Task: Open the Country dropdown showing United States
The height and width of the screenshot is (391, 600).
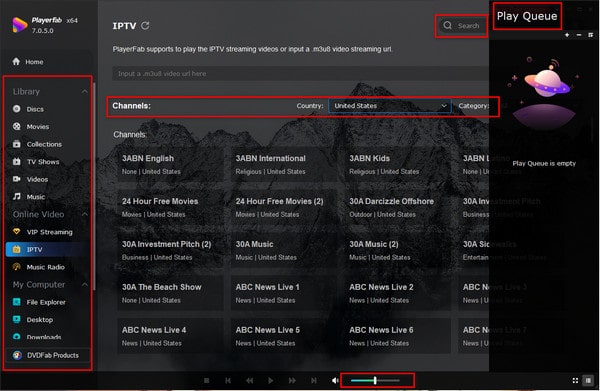Action: (390, 106)
